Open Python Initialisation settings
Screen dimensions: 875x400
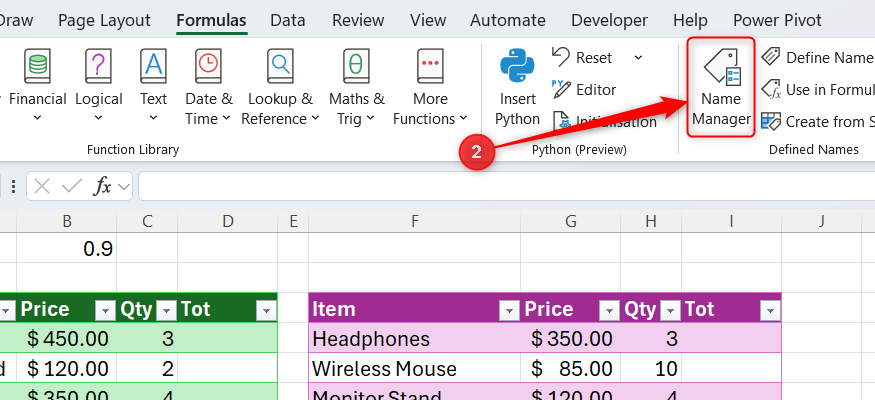605,122
